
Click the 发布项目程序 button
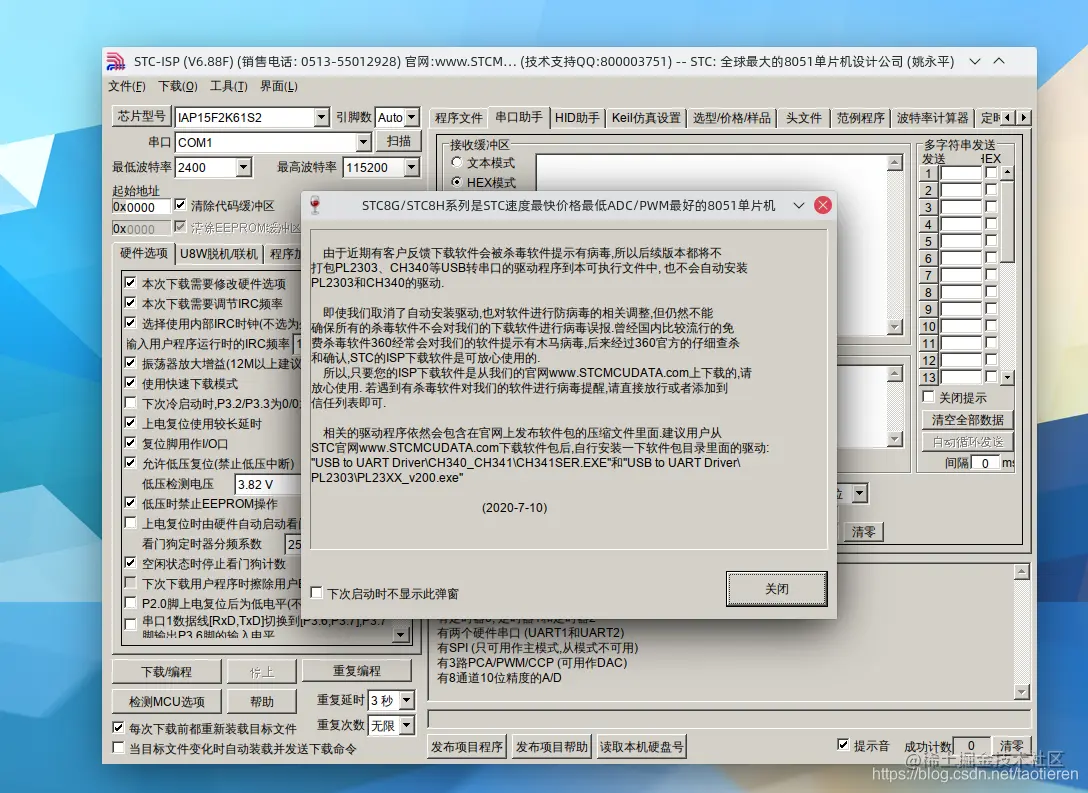[466, 747]
